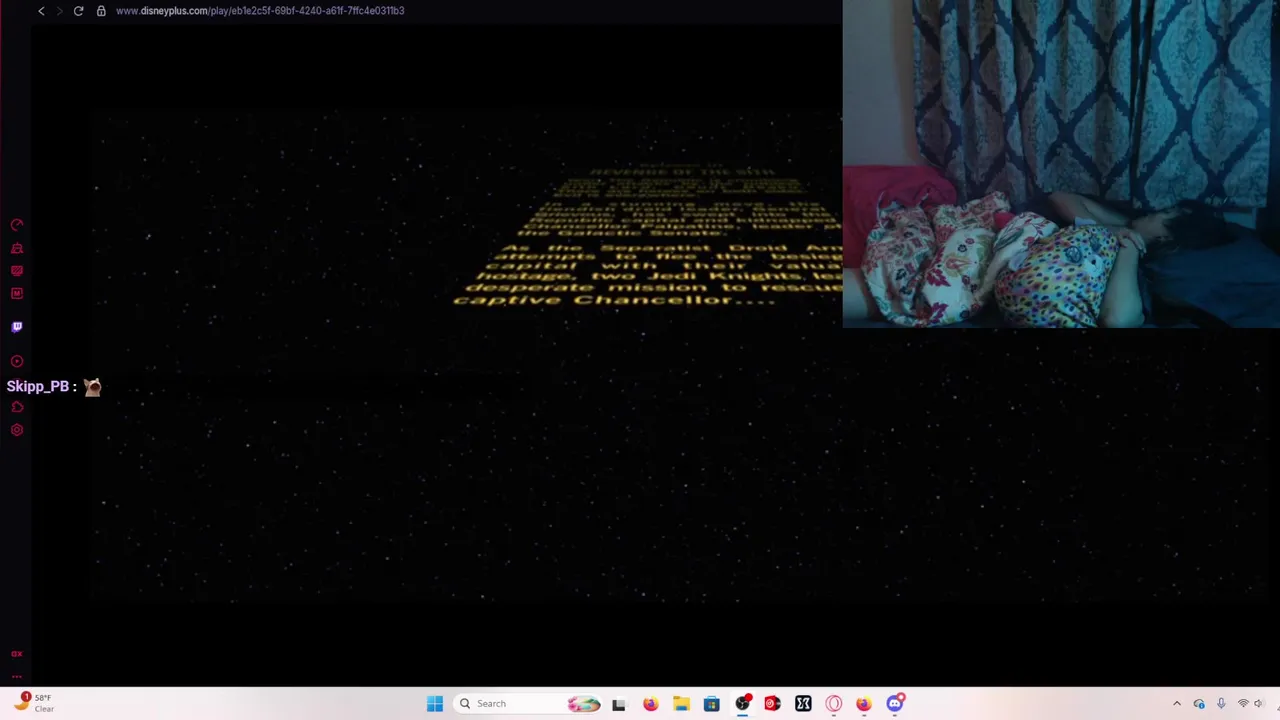Viewport: 1280px width, 720px height.
Task: Open Microsoft Store from the taskbar
Action: click(x=711, y=704)
